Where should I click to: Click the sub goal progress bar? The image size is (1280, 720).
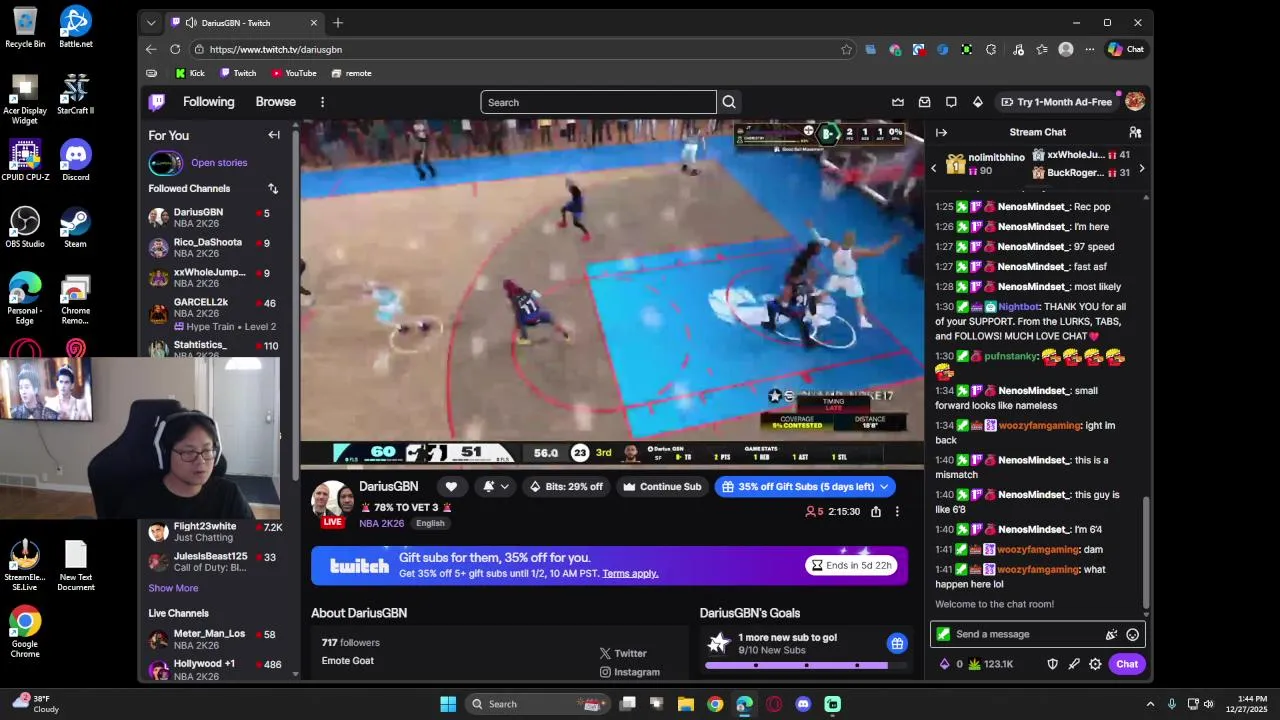pyautogui.click(x=806, y=665)
